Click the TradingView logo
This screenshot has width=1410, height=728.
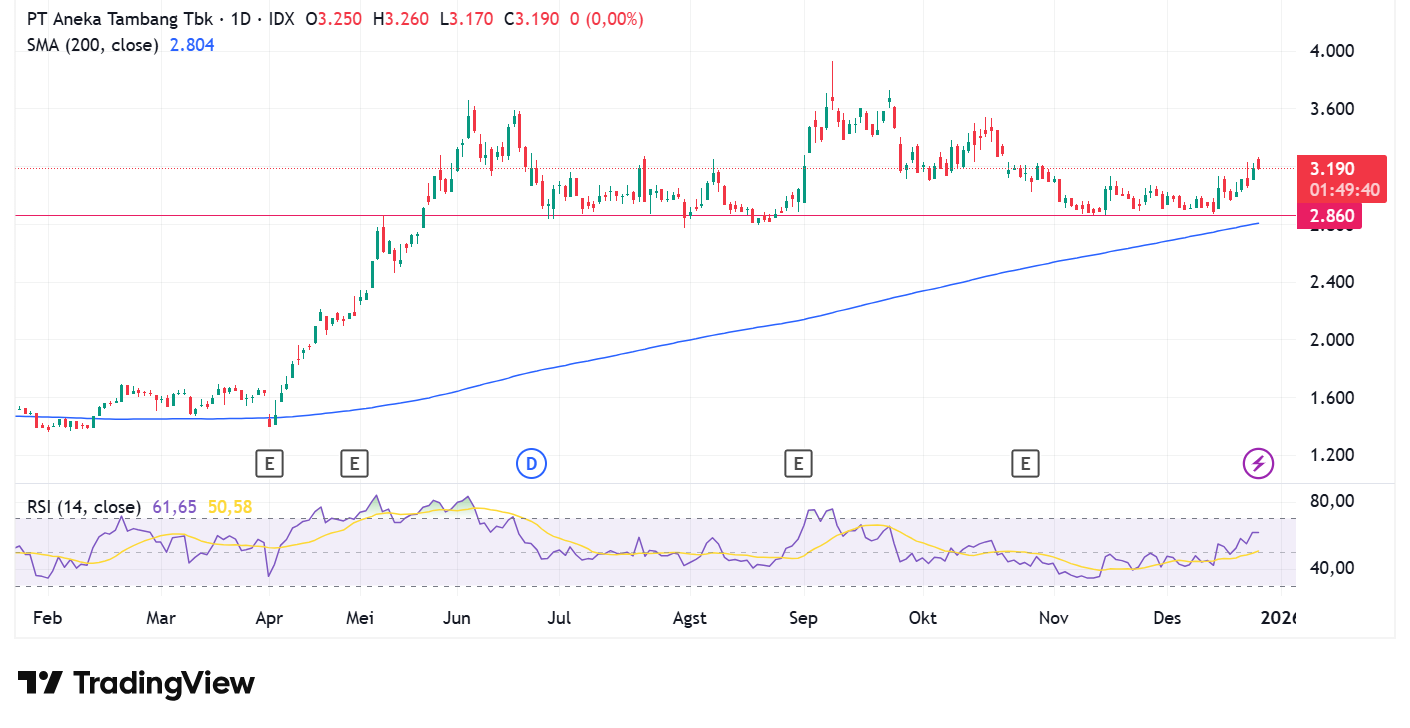point(136,683)
